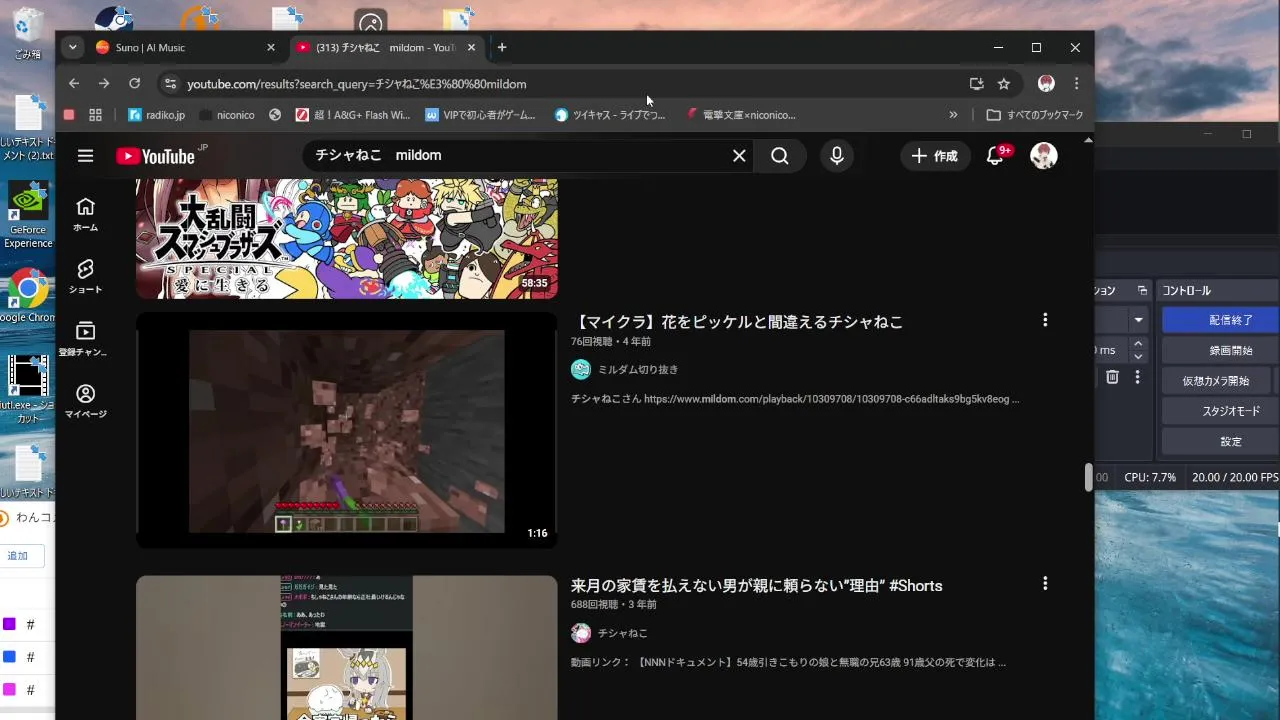Screen dimensions: 1280x720
Task: Switch to the Suno AI Music tab
Action: pyautogui.click(x=185, y=48)
